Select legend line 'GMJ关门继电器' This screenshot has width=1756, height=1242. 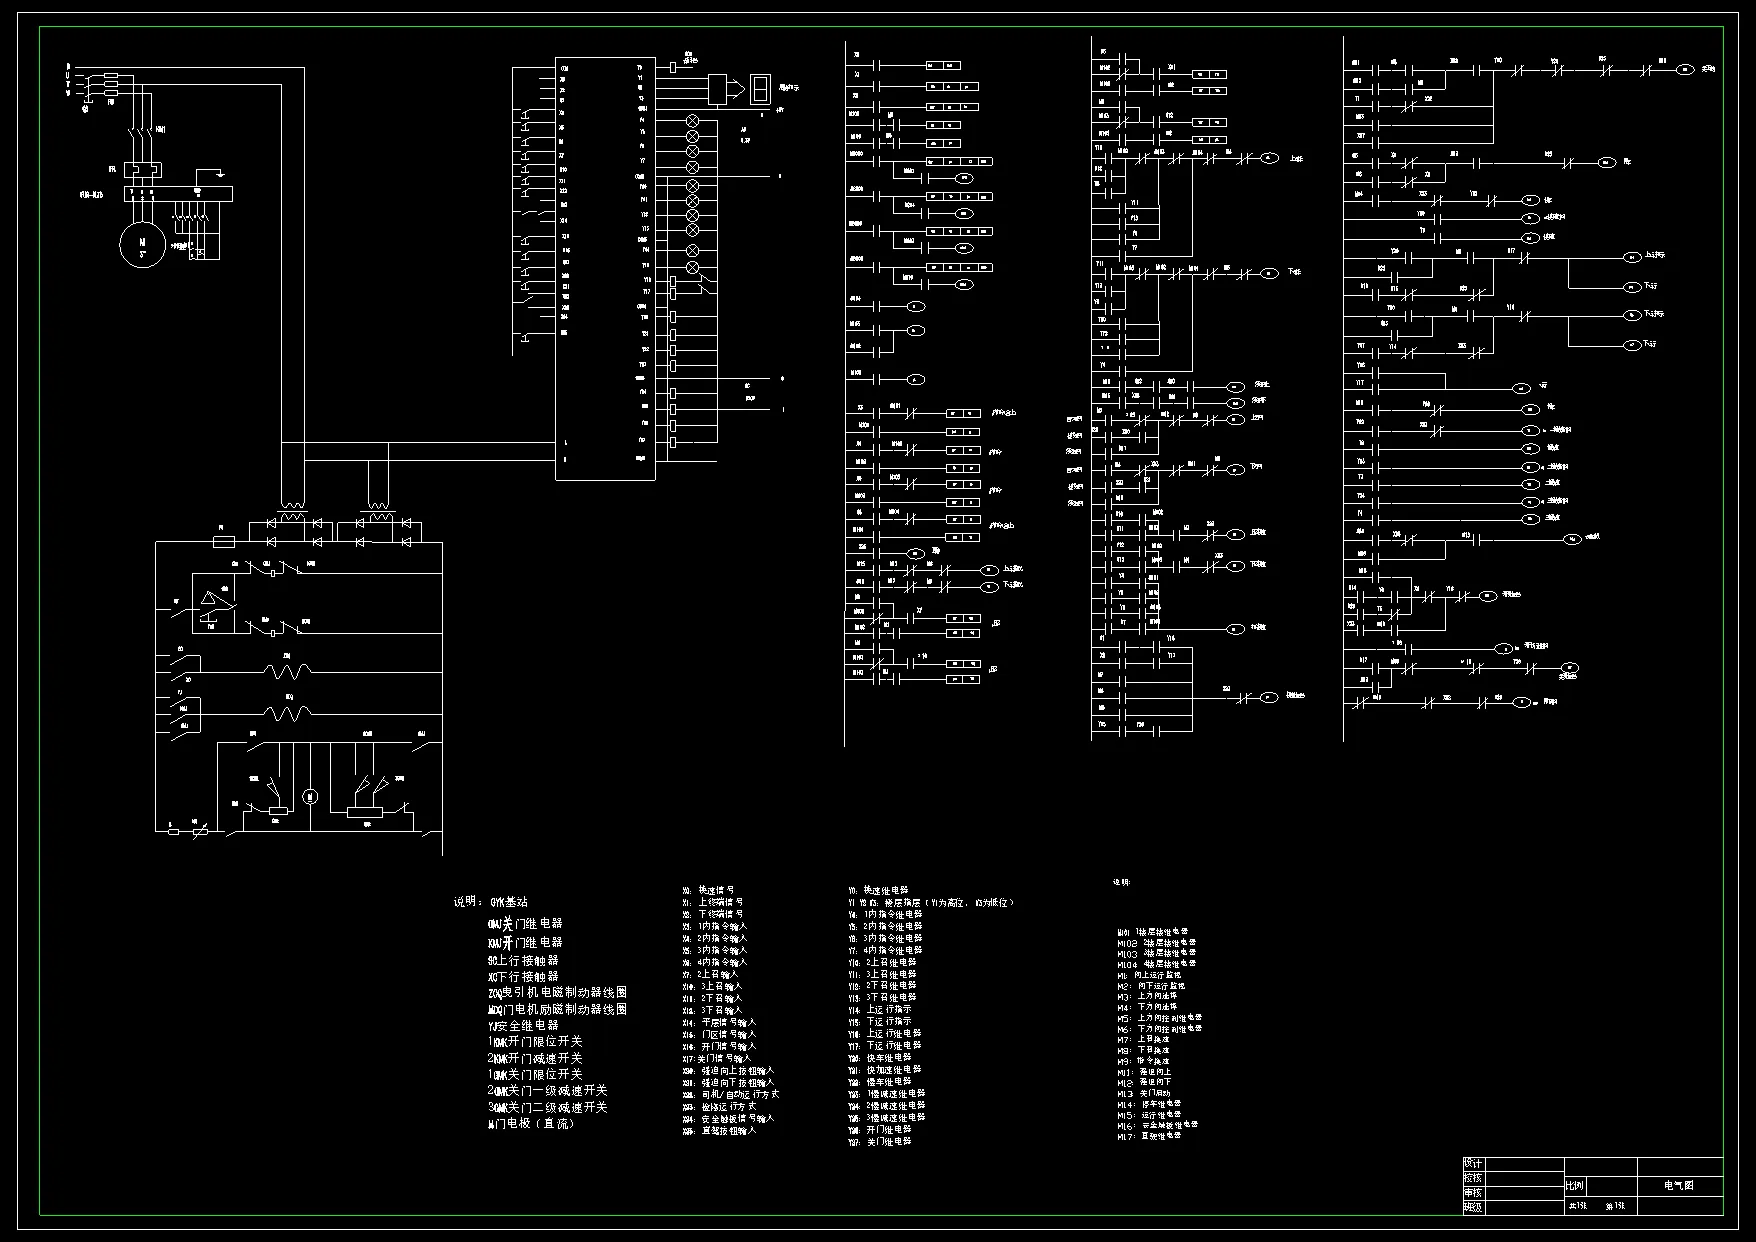click(x=525, y=924)
